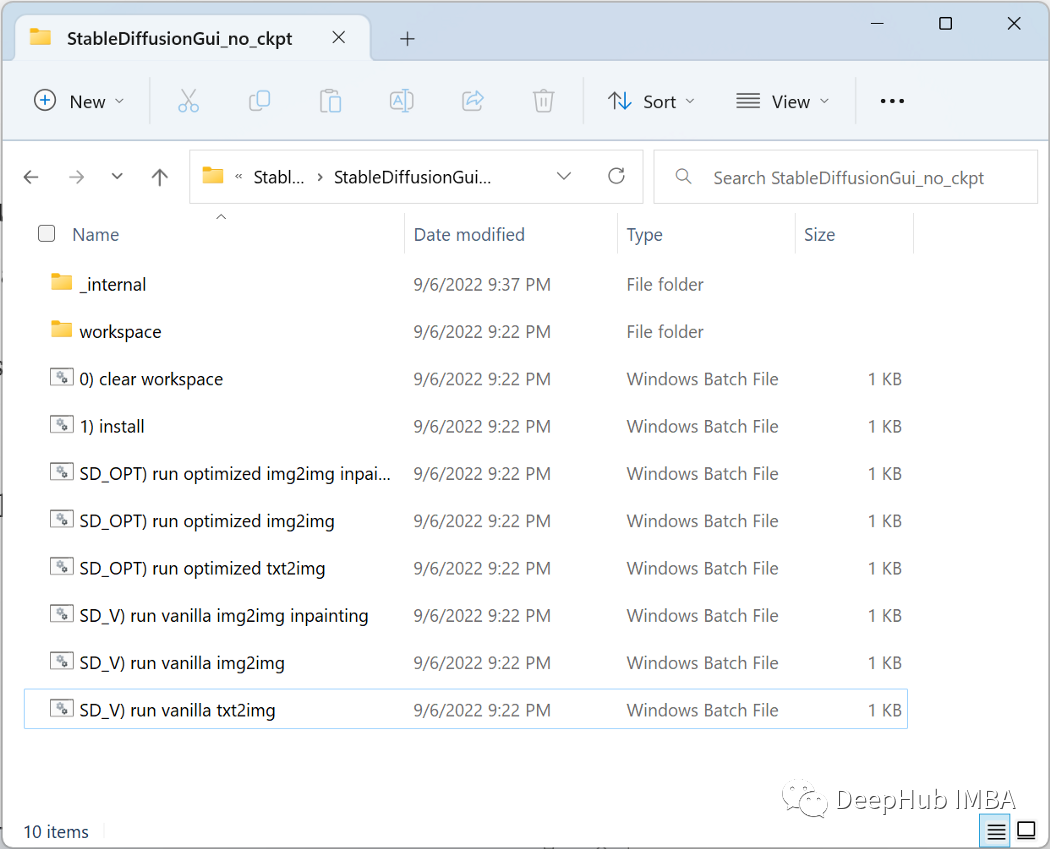Click the workspace folder icon
Image resolution: width=1050 pixels, height=849 pixels.
coord(62,329)
